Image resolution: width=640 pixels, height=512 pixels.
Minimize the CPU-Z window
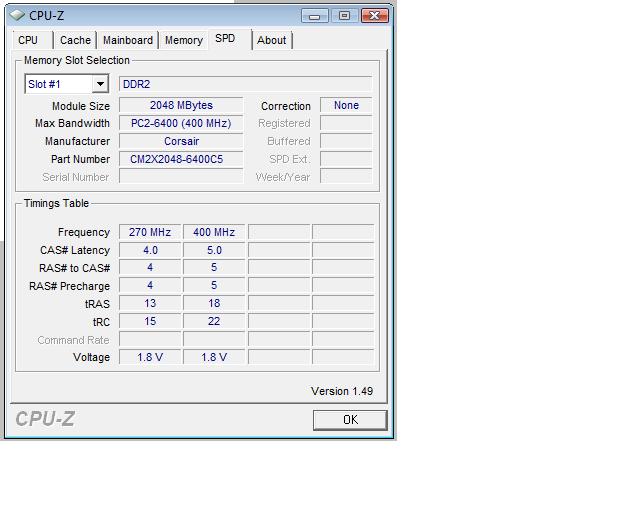(314, 16)
